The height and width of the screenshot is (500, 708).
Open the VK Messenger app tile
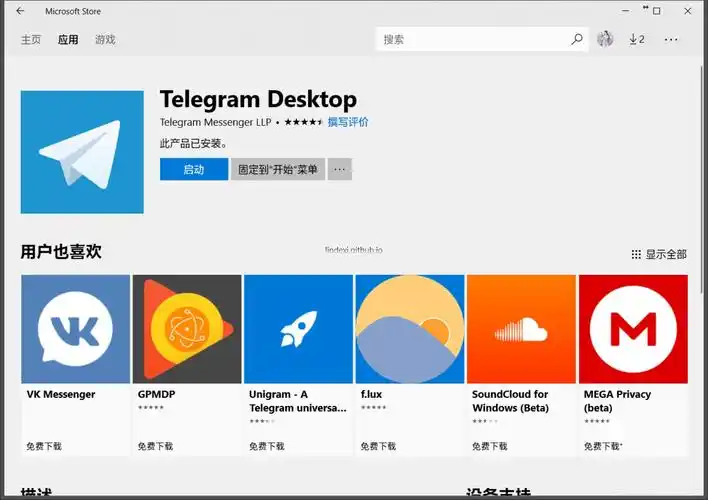point(76,329)
